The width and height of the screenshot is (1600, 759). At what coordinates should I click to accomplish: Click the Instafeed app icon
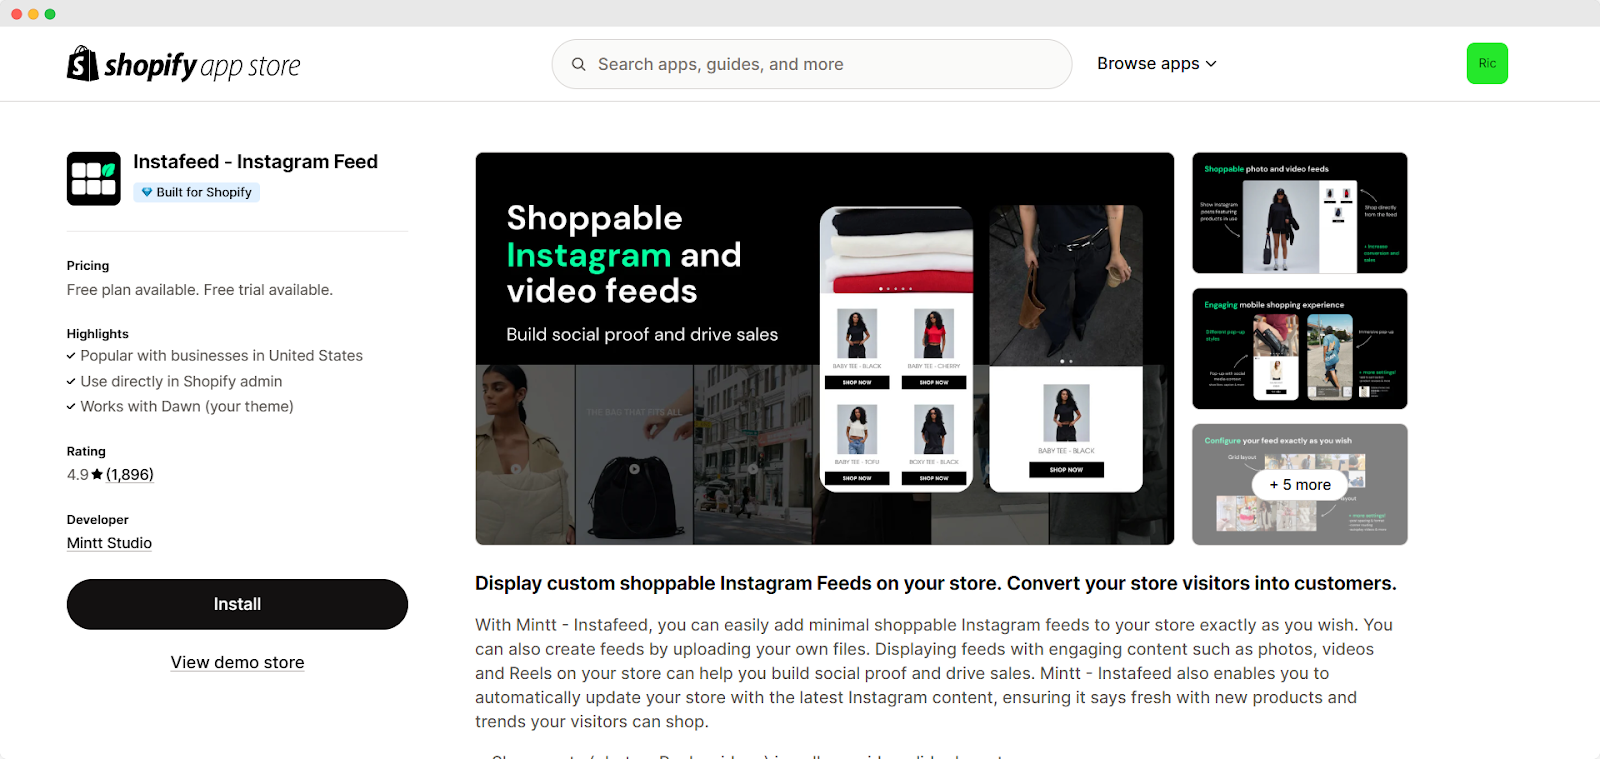94,179
